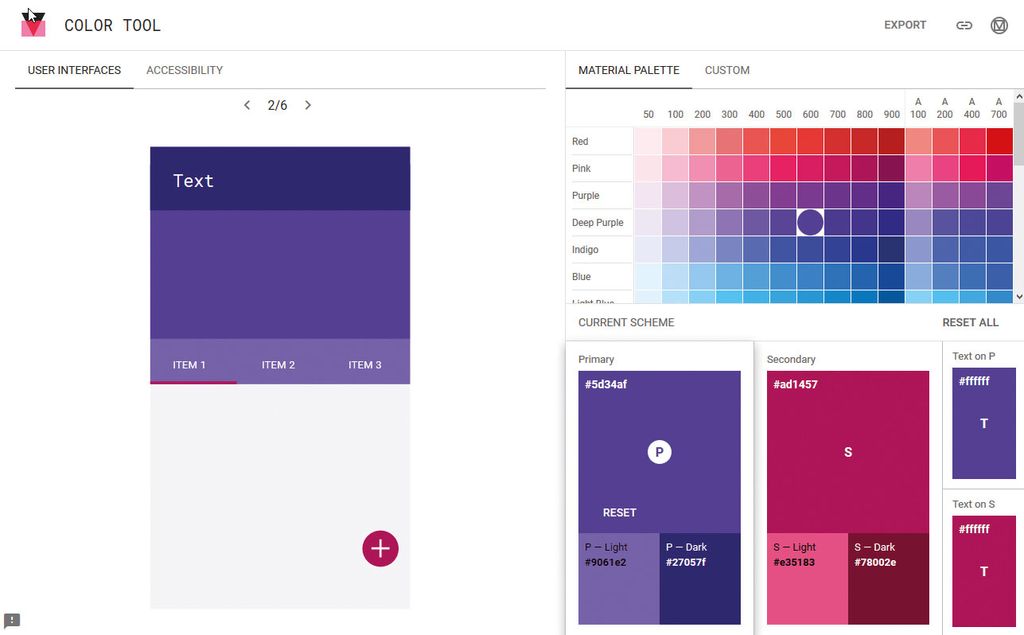Click the pink Color Tool logo
This screenshot has height=635, width=1024.
click(x=33, y=24)
